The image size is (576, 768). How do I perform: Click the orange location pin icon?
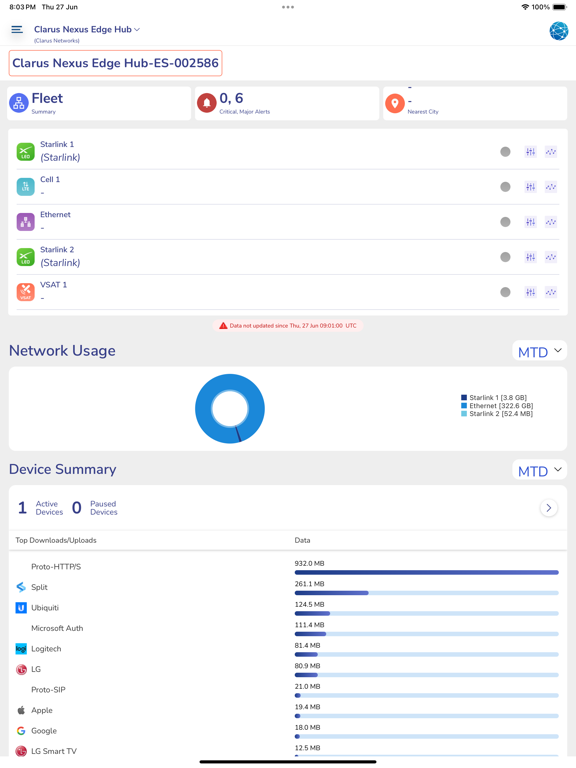point(395,103)
